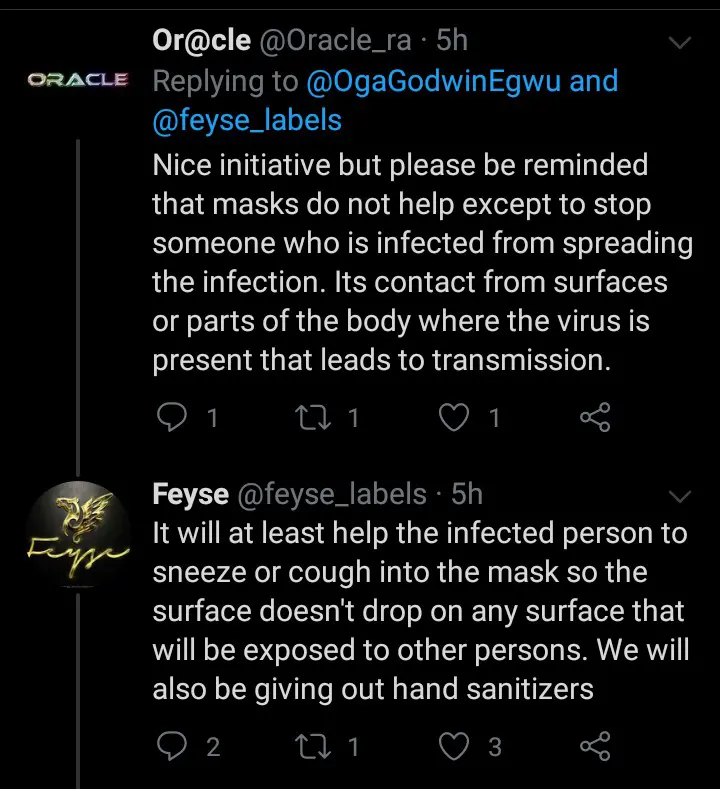Reply to Or@cle's tweet

pyautogui.click(x=172, y=417)
